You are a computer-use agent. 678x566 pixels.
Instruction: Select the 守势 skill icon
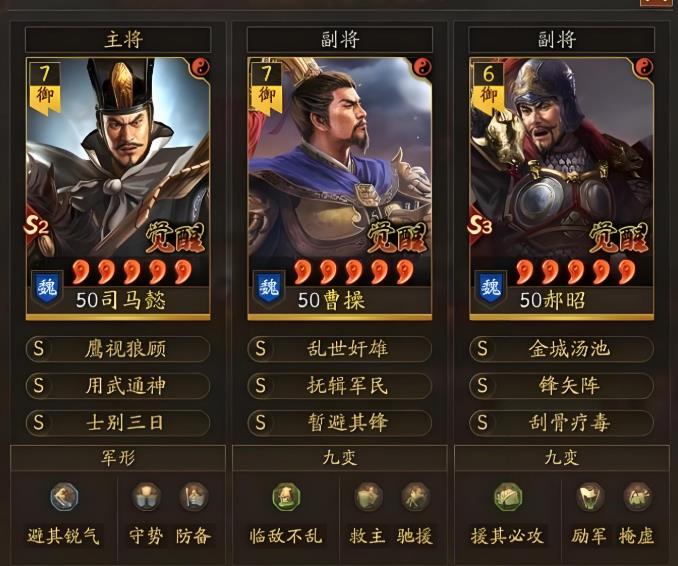tap(147, 497)
